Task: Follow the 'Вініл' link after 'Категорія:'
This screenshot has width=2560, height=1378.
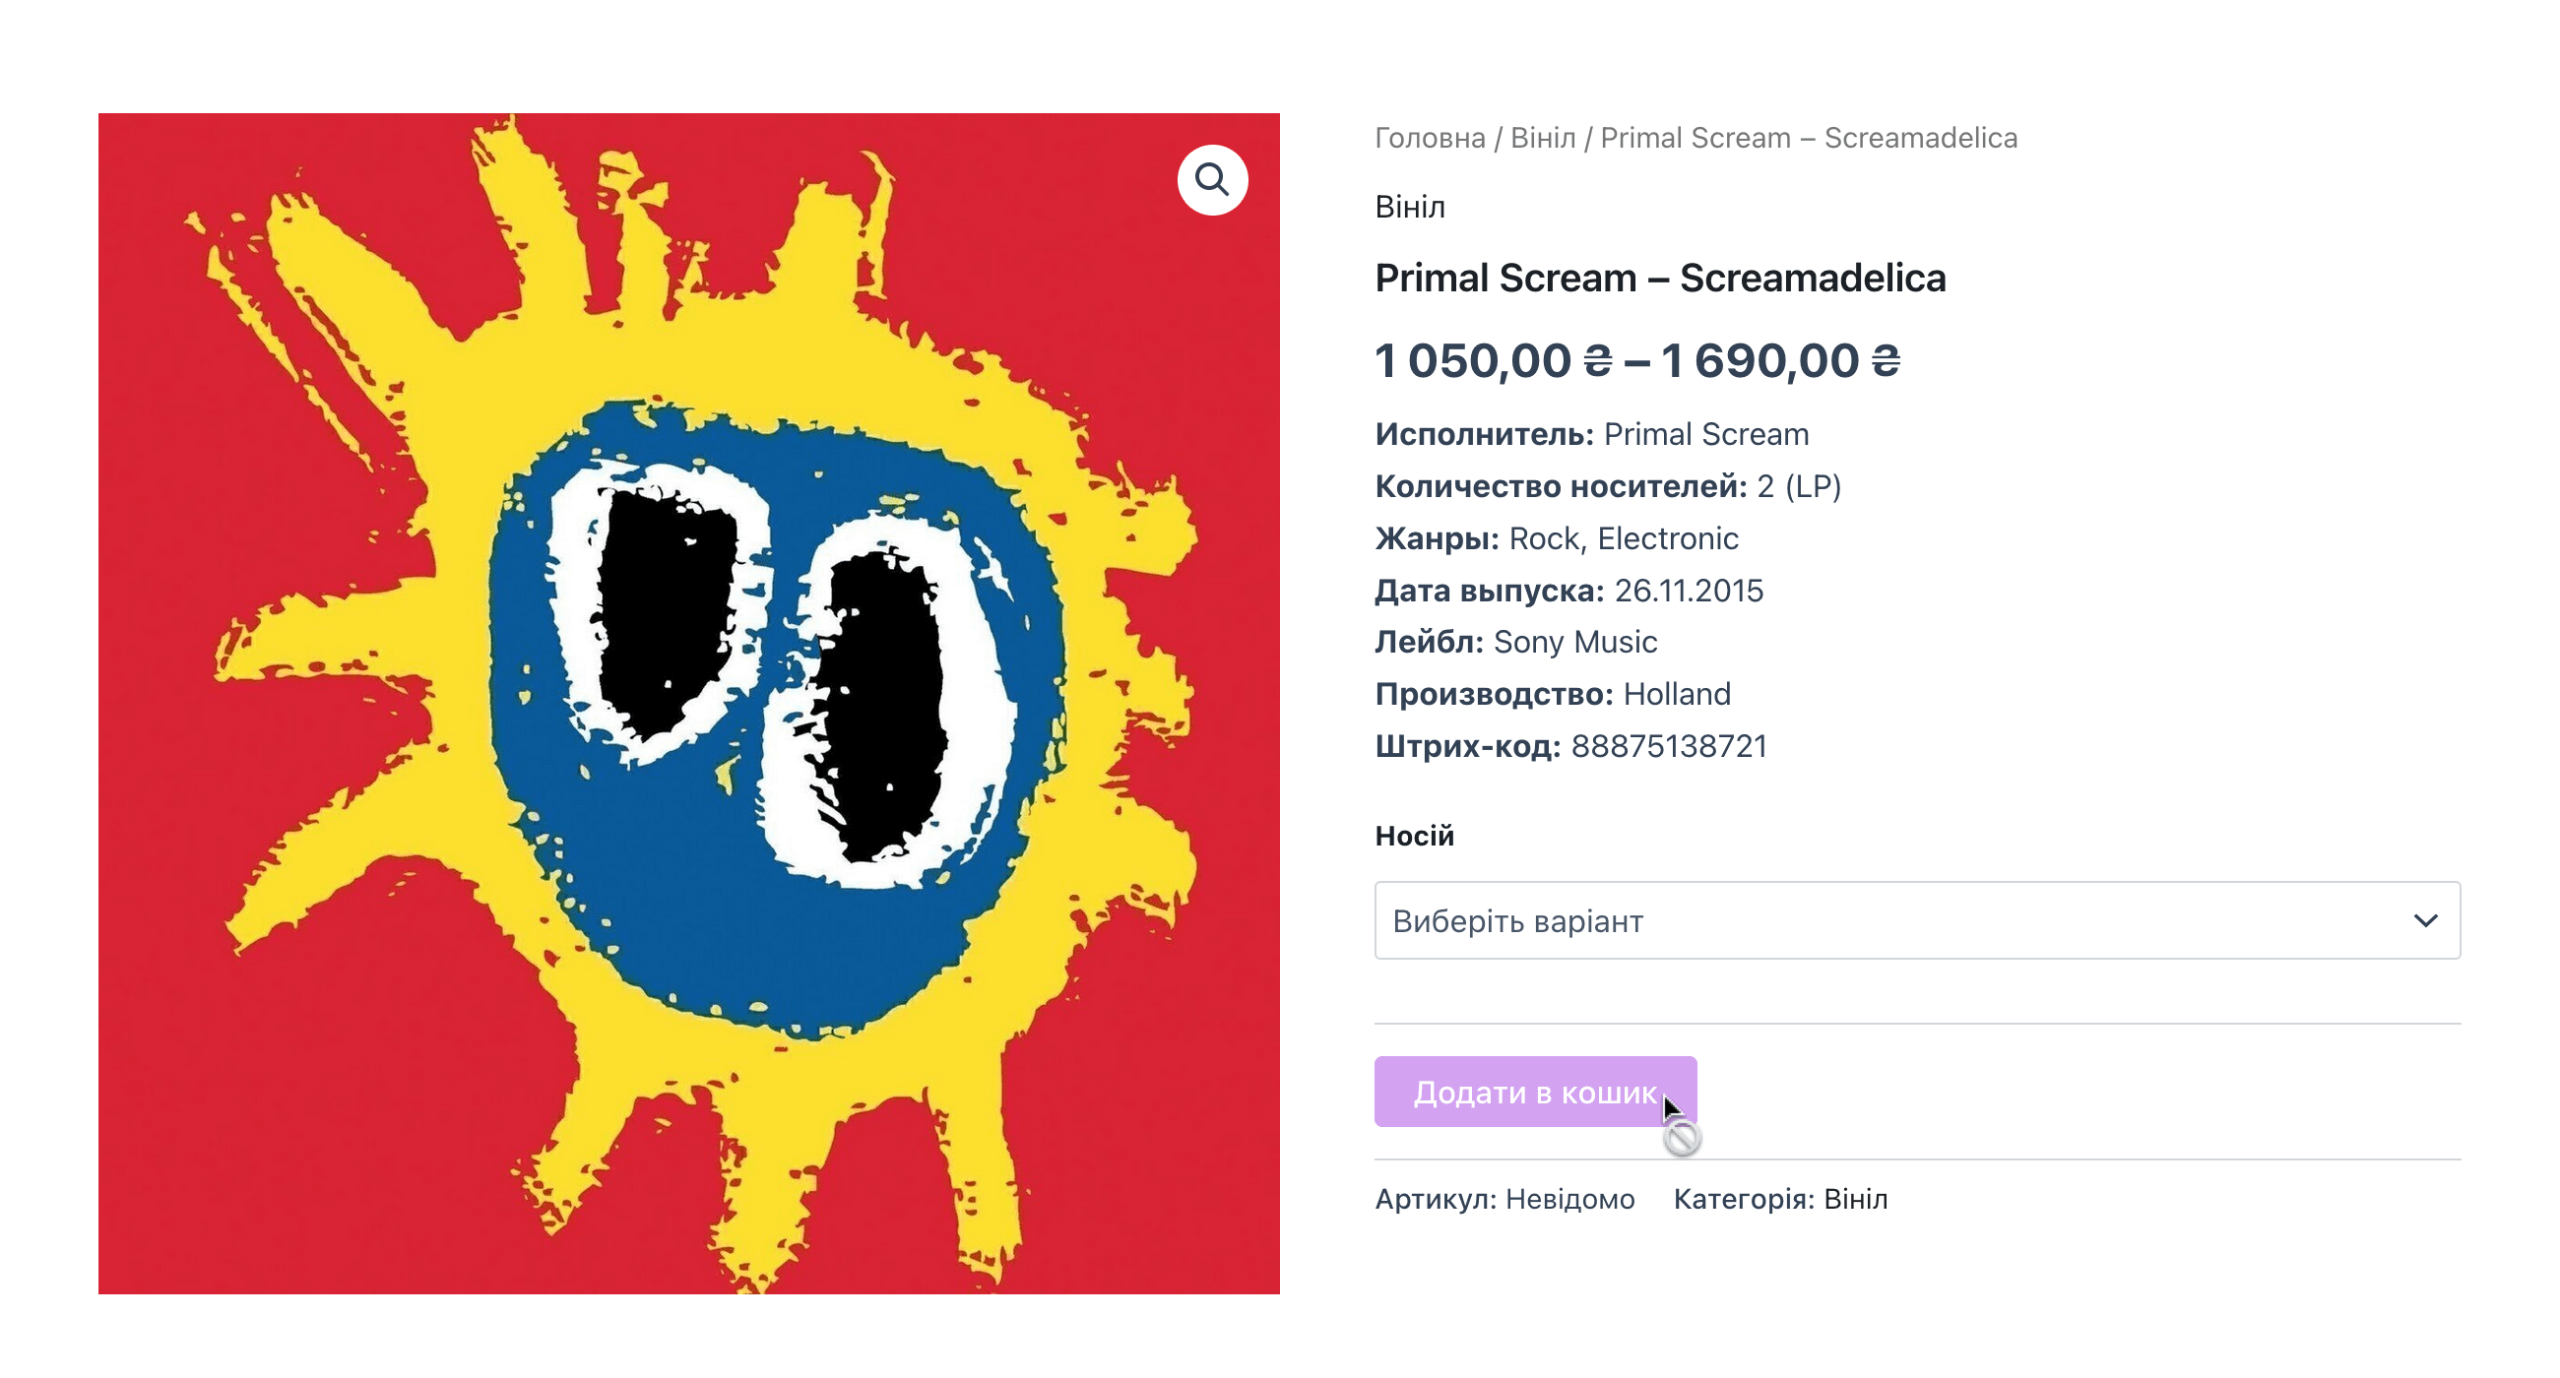Action: pos(1856,1198)
